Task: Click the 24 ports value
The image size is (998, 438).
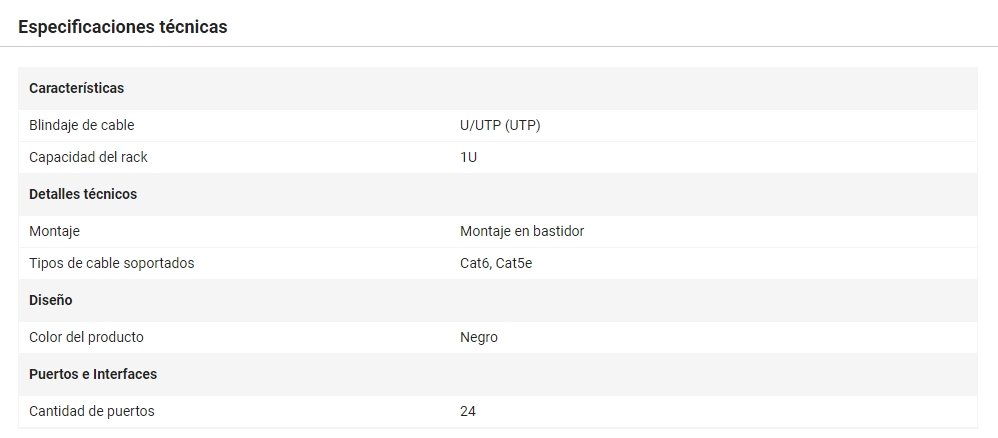Action: click(x=468, y=411)
